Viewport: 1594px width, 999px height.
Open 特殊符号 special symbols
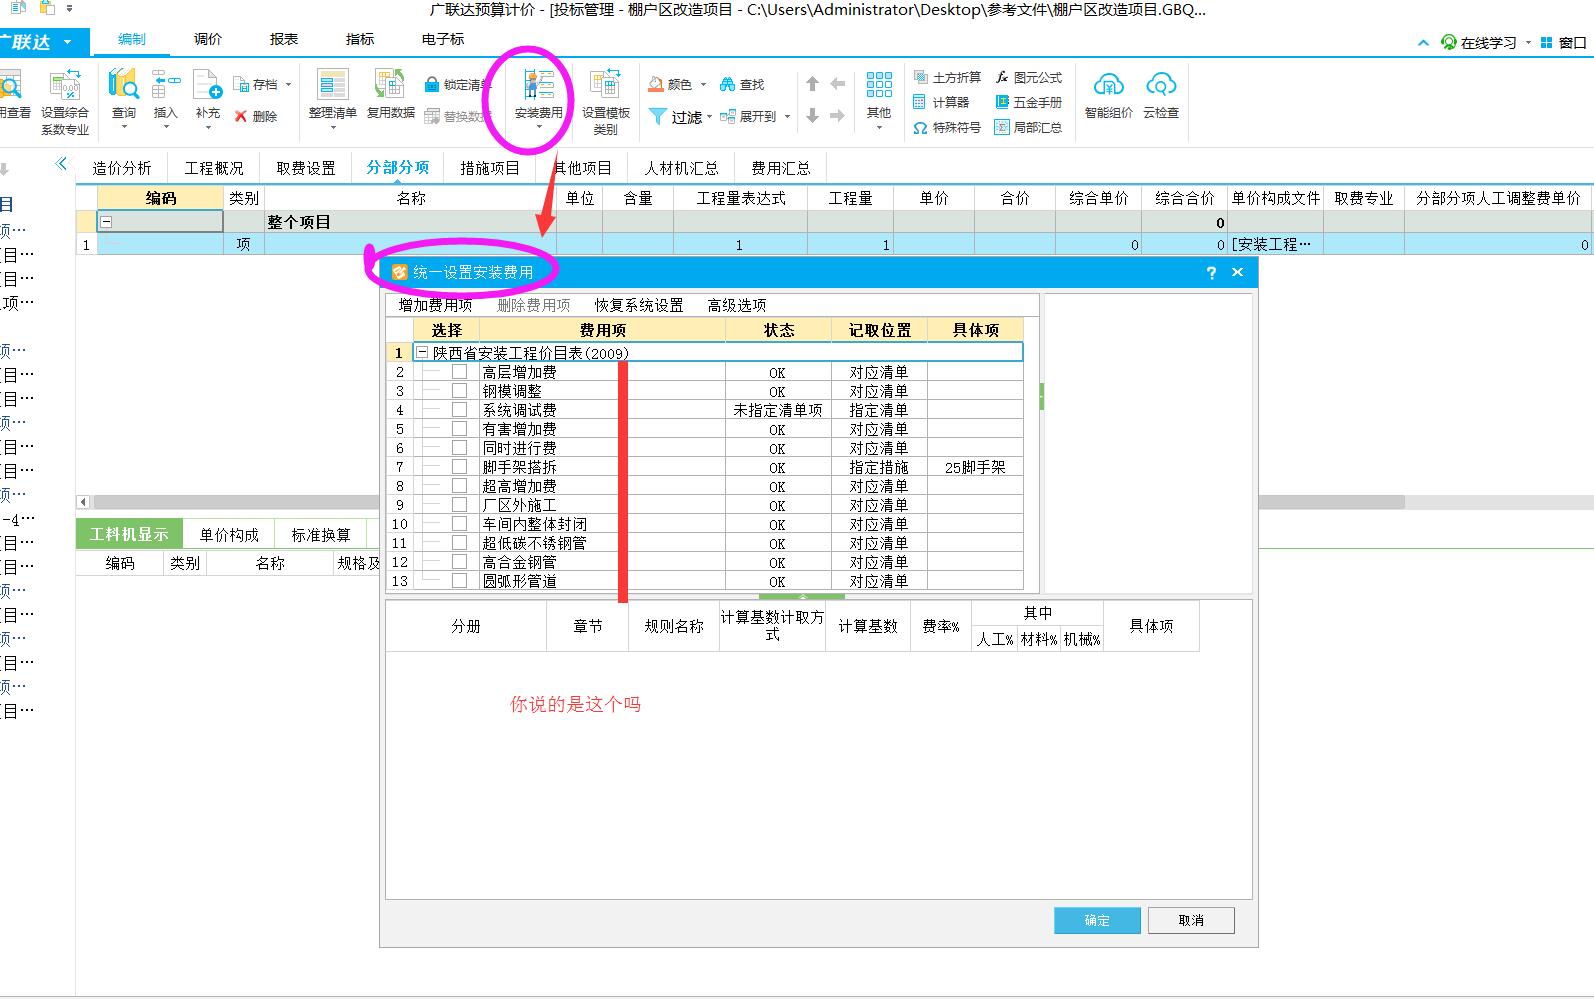coord(946,128)
